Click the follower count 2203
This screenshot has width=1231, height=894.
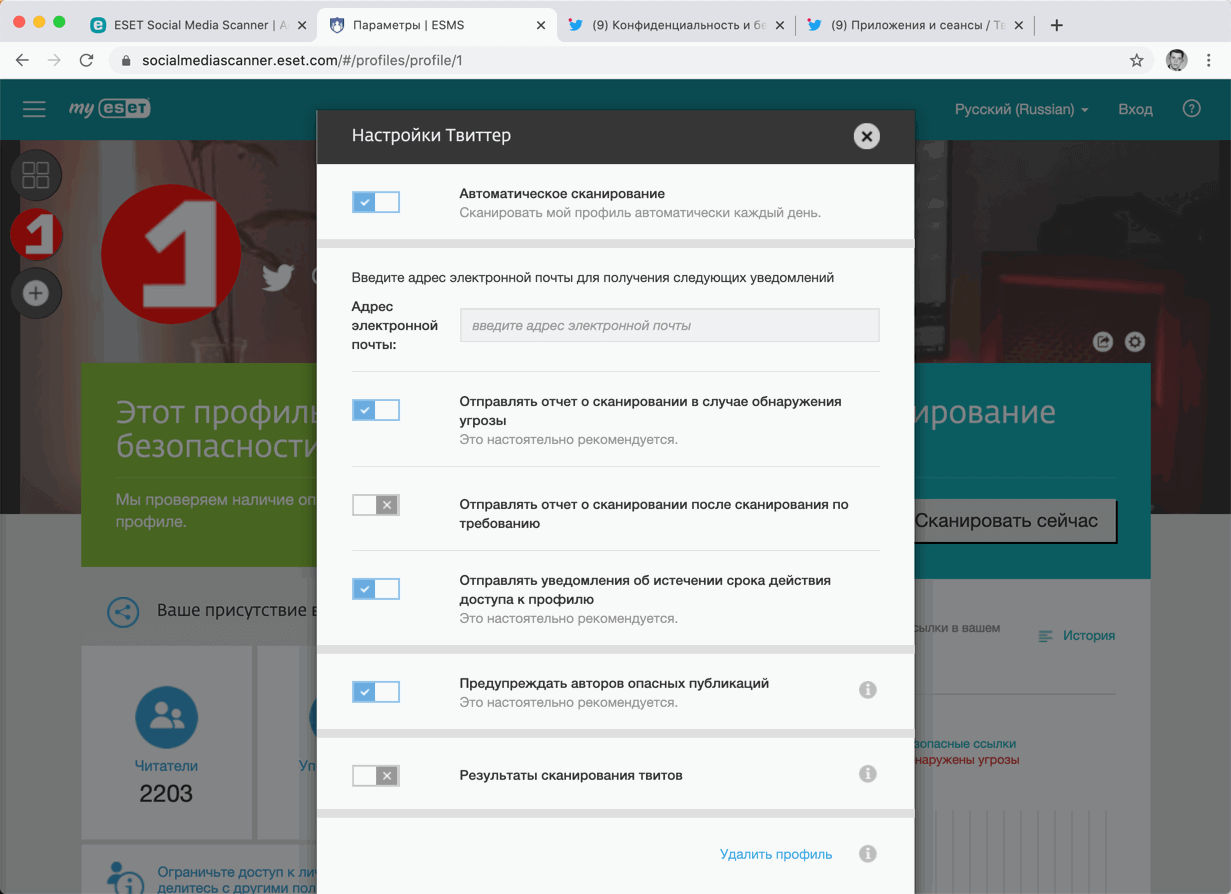pyautogui.click(x=166, y=794)
